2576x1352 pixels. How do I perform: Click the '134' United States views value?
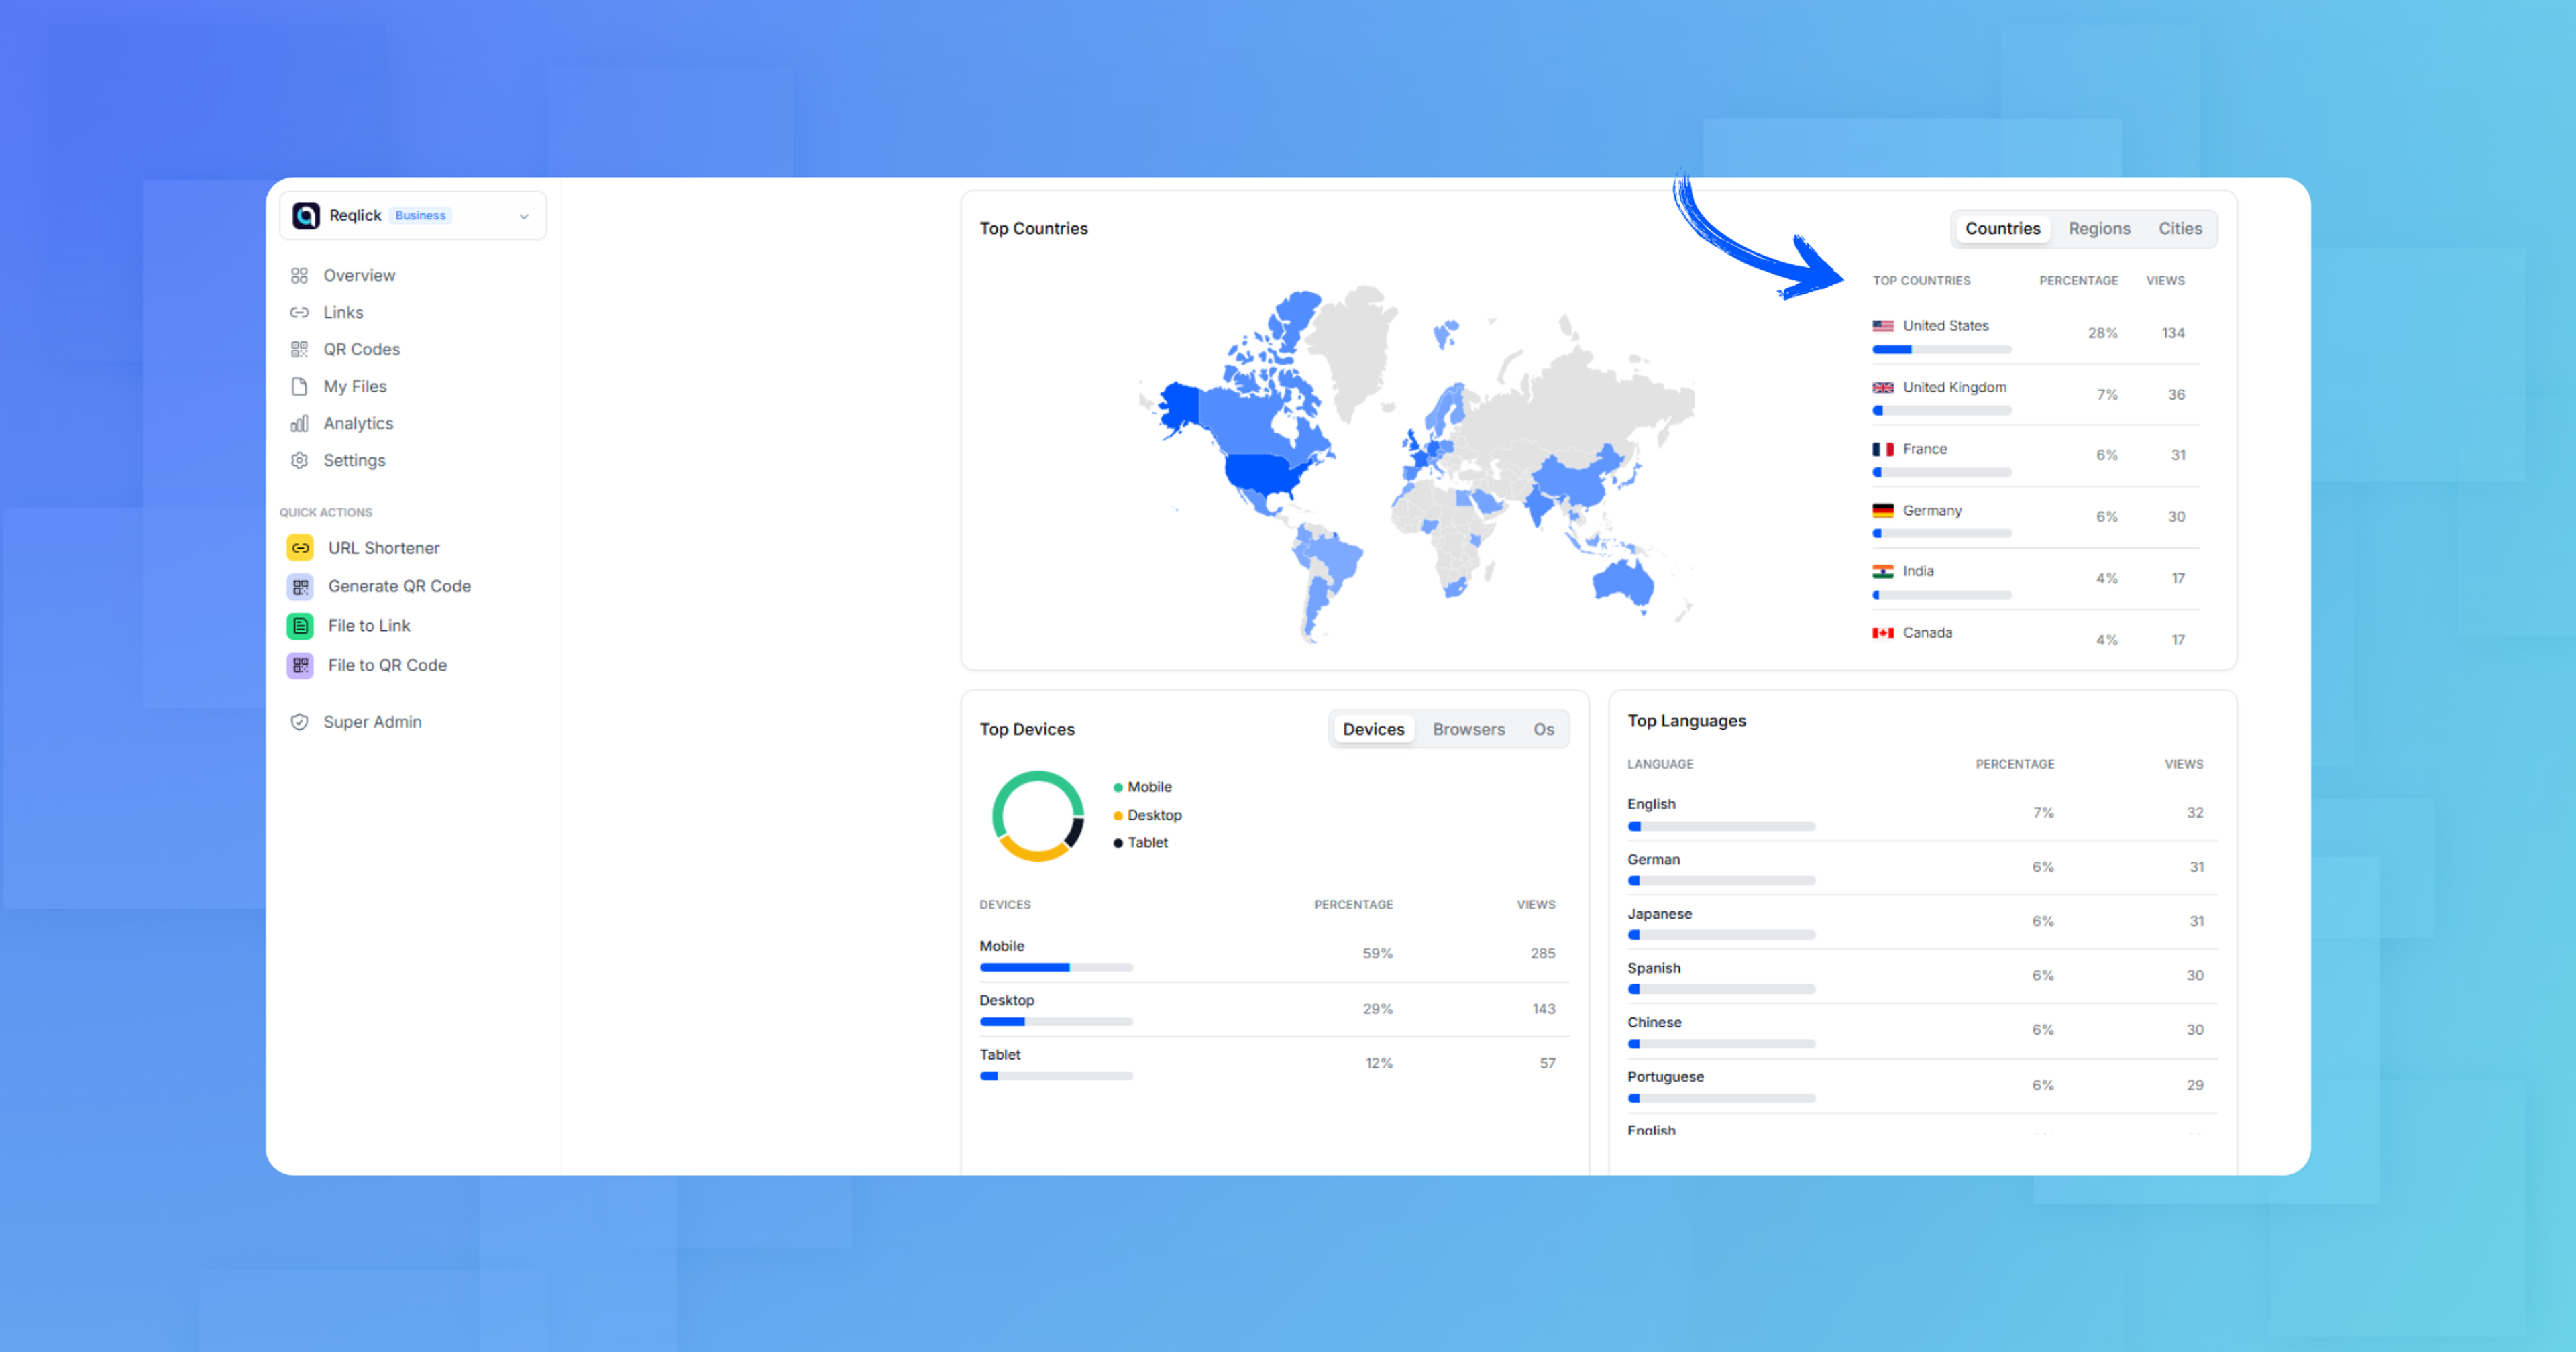2173,333
